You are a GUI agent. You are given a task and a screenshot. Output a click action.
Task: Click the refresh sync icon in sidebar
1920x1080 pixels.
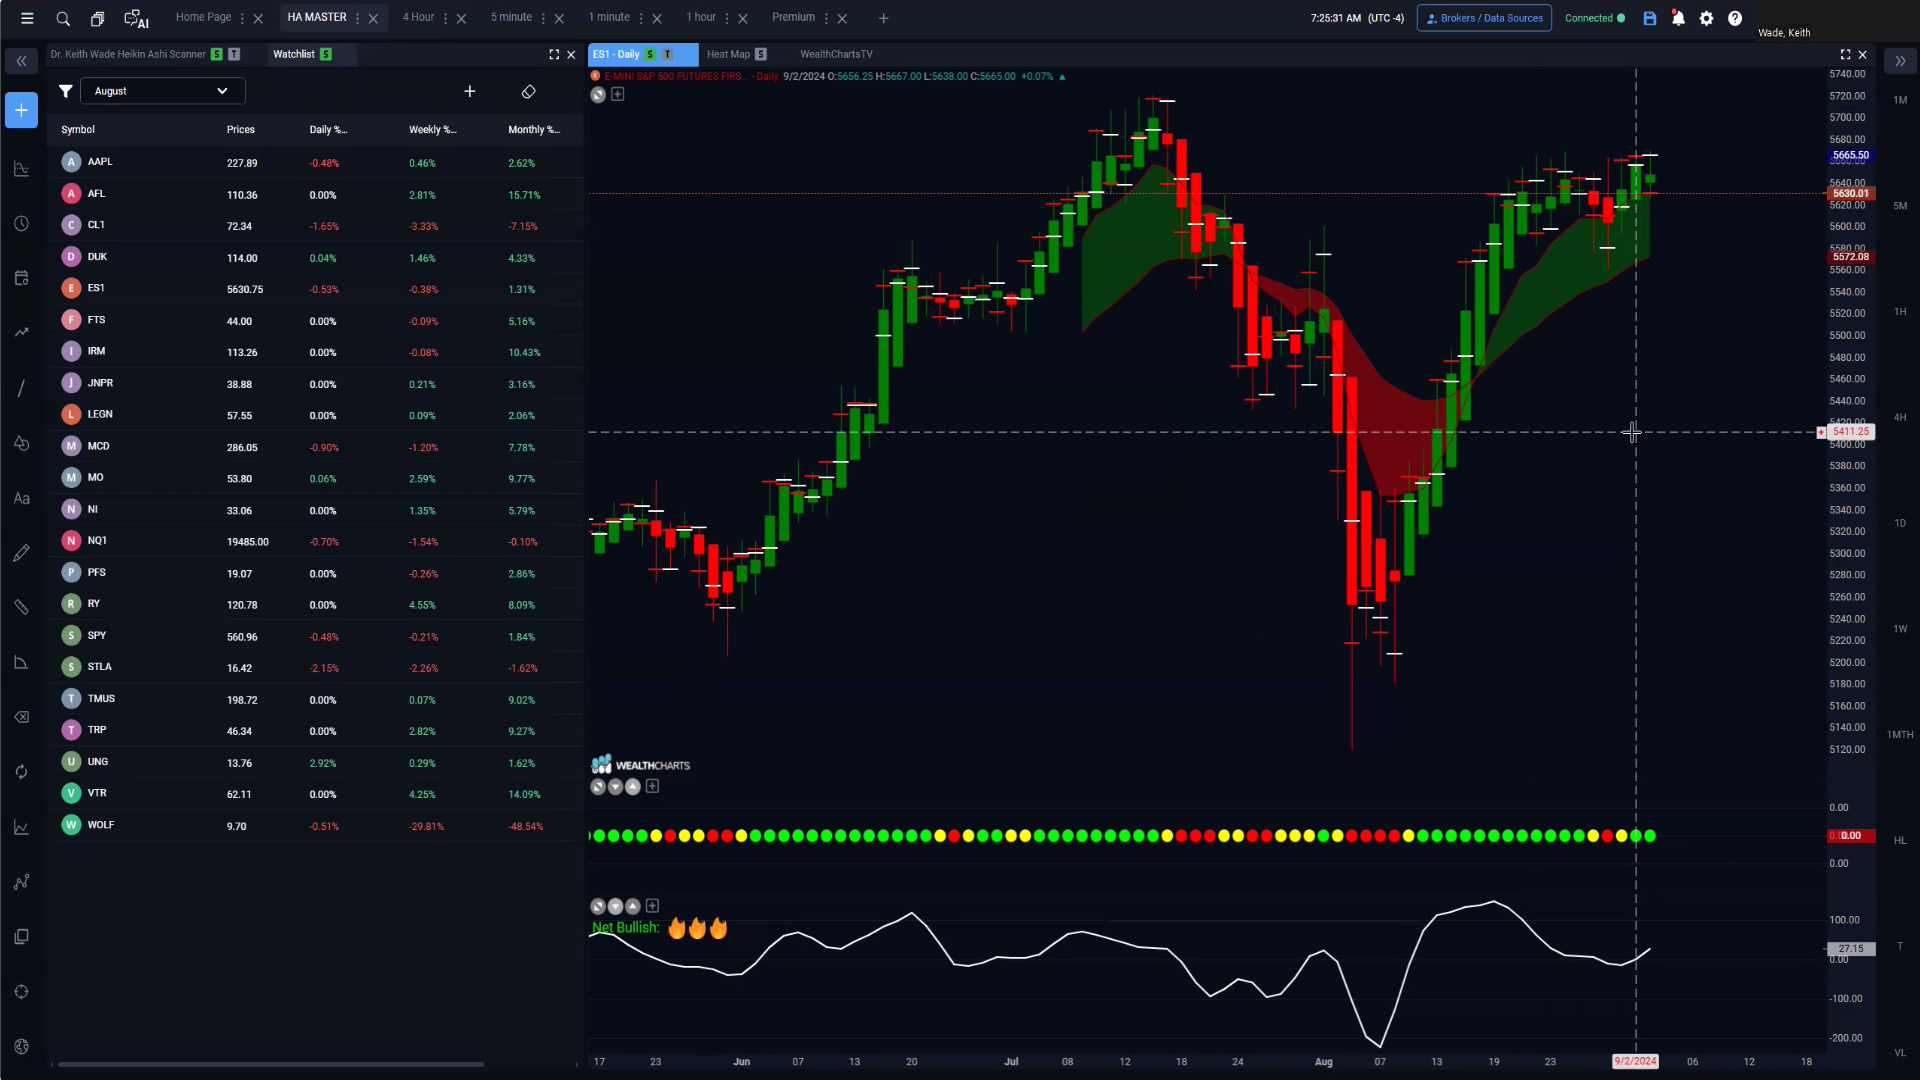(x=21, y=772)
